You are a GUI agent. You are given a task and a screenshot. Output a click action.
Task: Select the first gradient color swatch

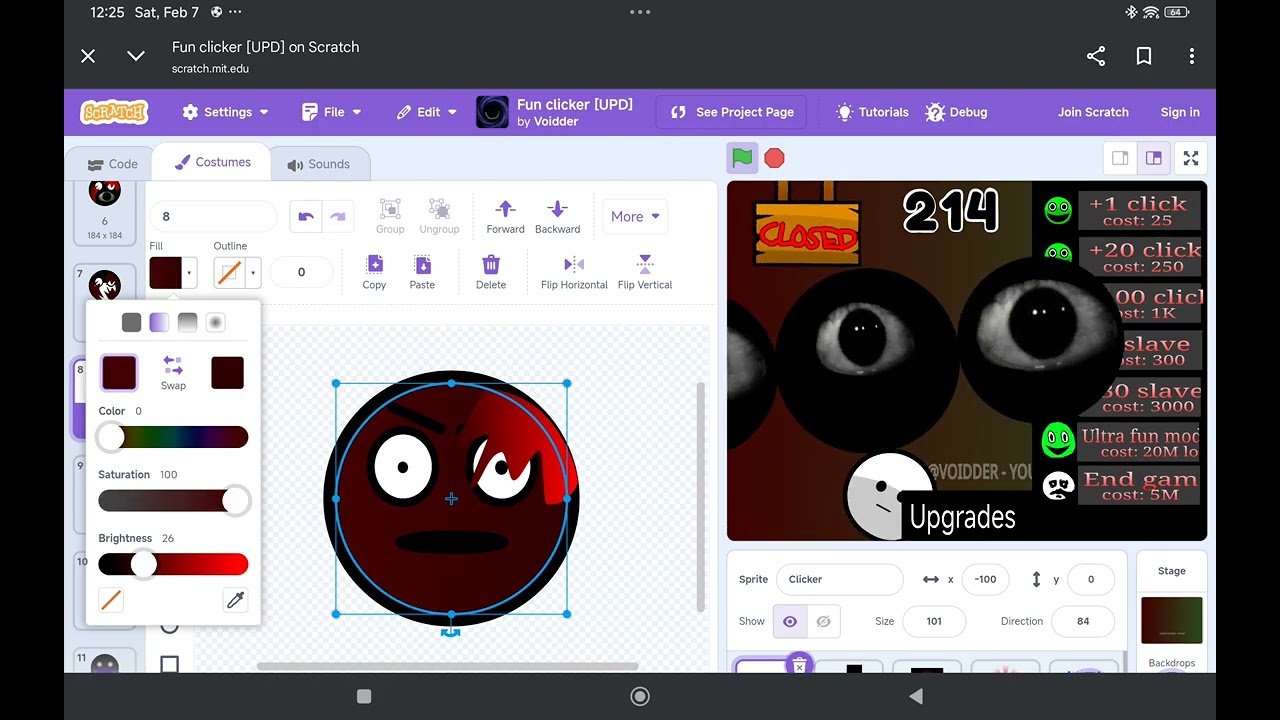click(x=119, y=373)
